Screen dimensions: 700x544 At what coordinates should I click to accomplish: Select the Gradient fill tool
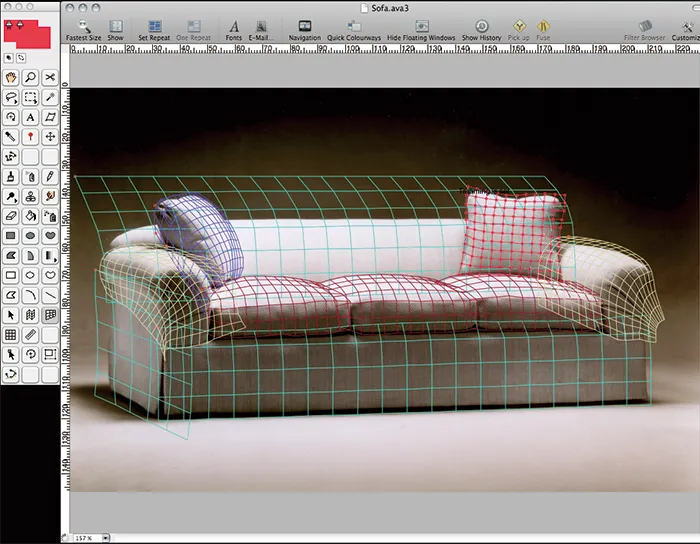point(50,256)
